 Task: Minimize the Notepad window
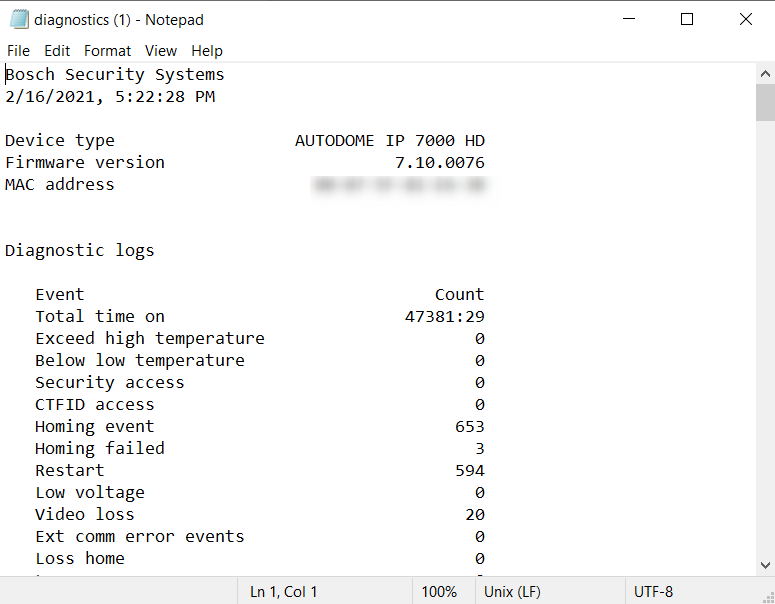(629, 19)
